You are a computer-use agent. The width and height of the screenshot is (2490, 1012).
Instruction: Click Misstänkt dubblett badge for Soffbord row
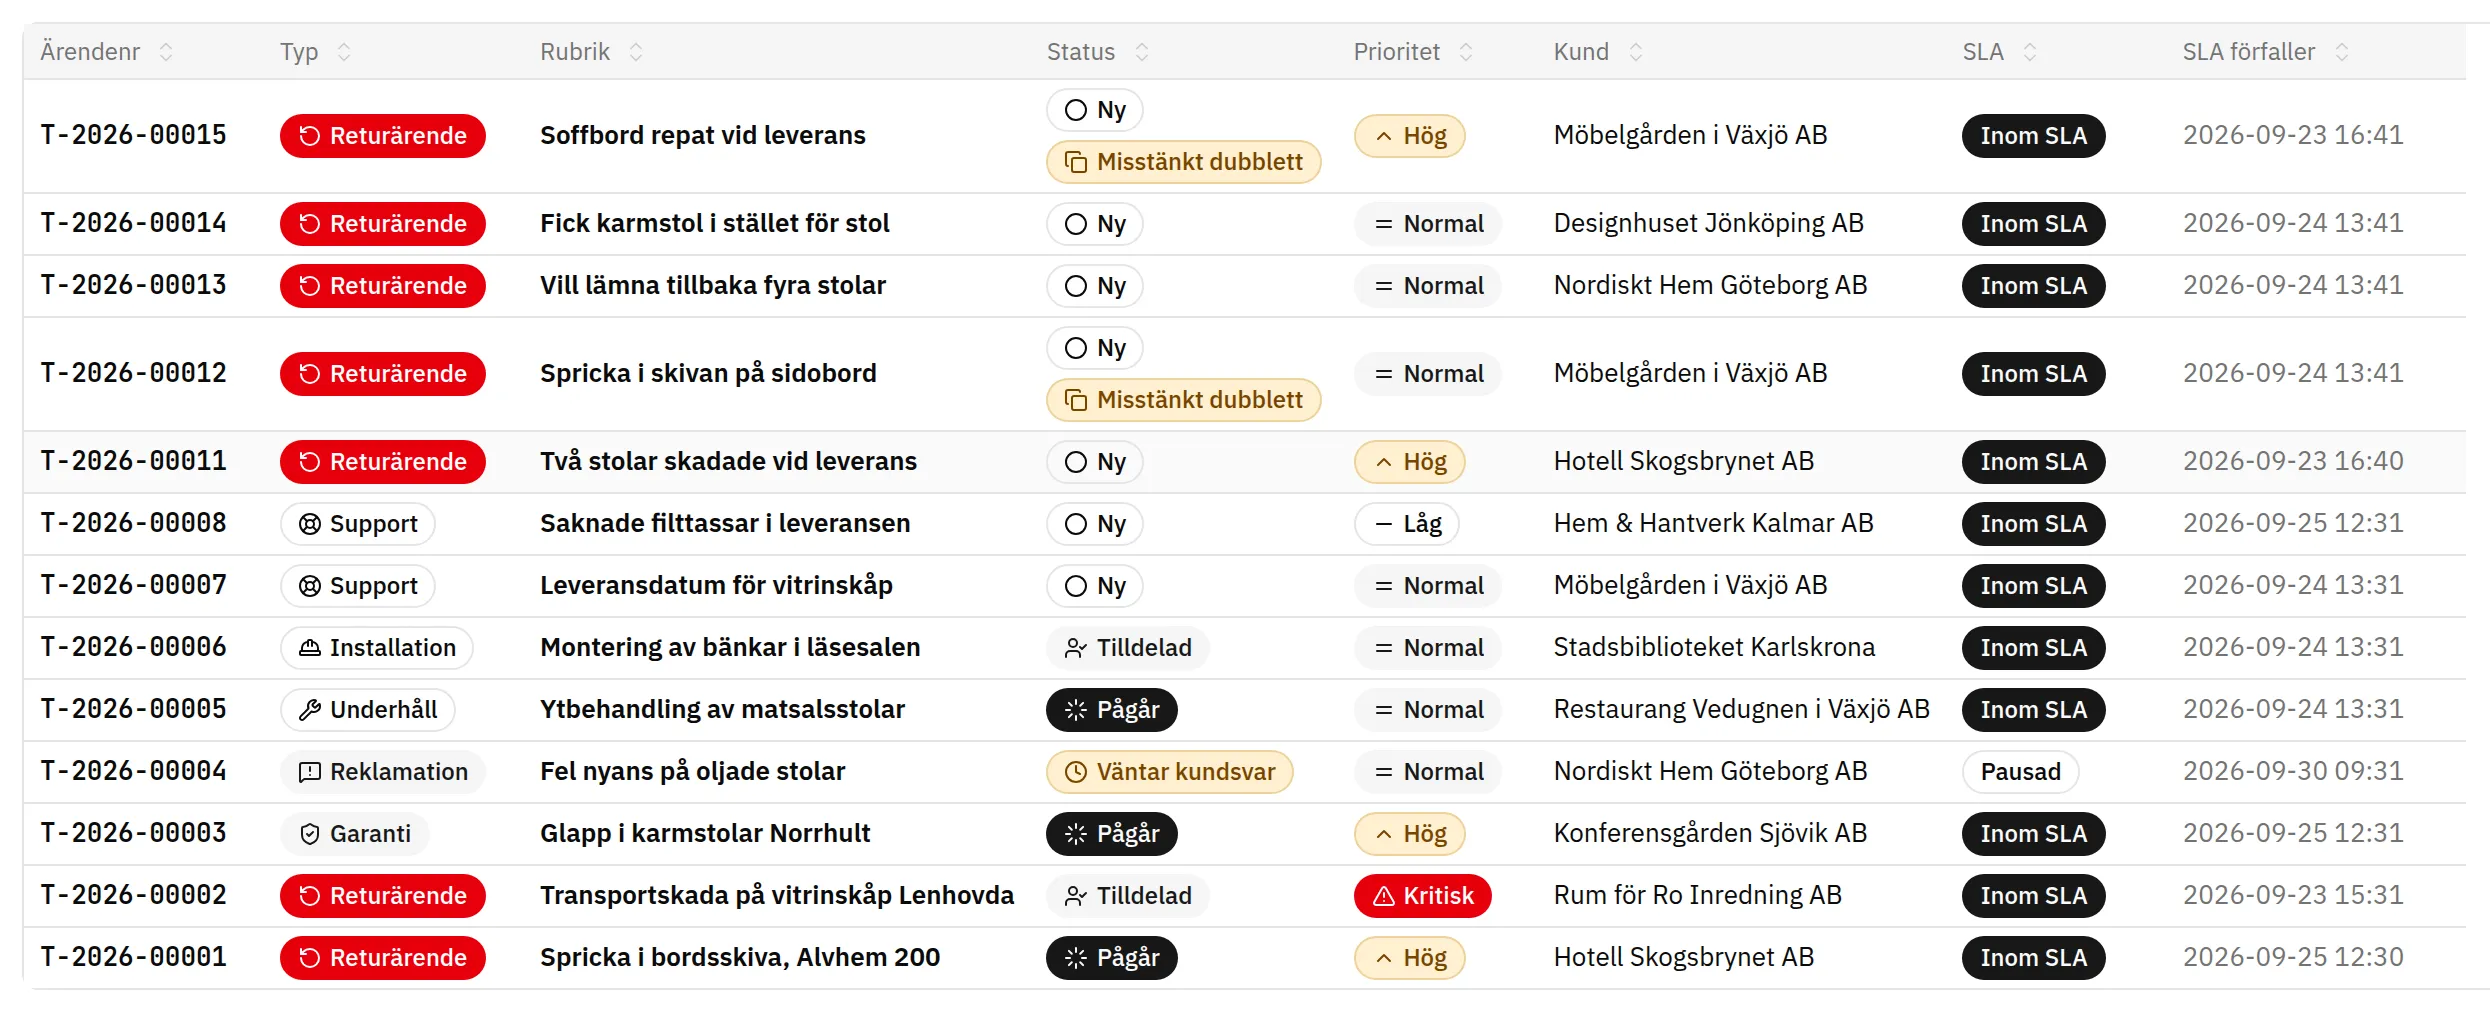click(1184, 162)
